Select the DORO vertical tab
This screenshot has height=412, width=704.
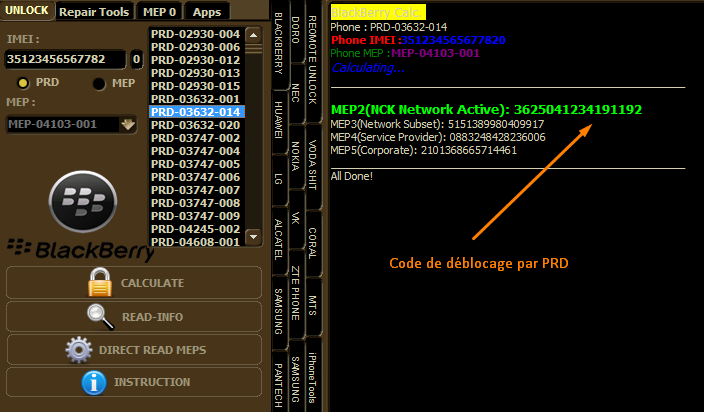[x=295, y=31]
